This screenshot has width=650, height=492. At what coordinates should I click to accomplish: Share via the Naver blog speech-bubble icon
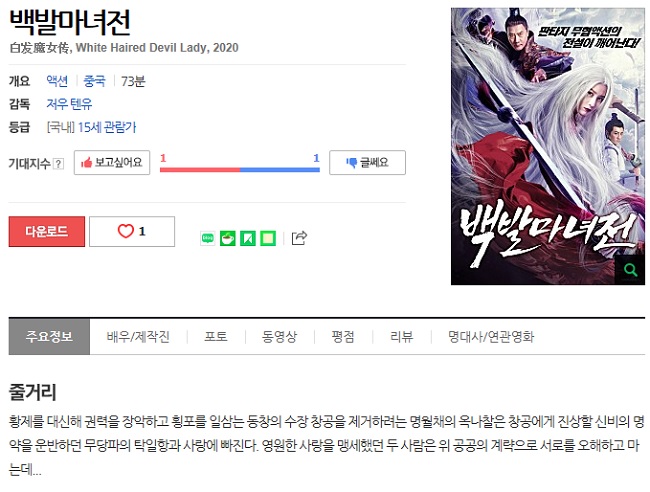tap(208, 238)
